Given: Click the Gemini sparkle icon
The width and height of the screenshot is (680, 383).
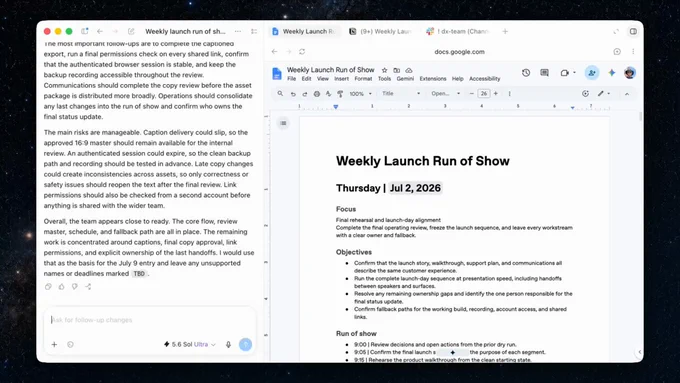Looking at the screenshot, I should 611,73.
